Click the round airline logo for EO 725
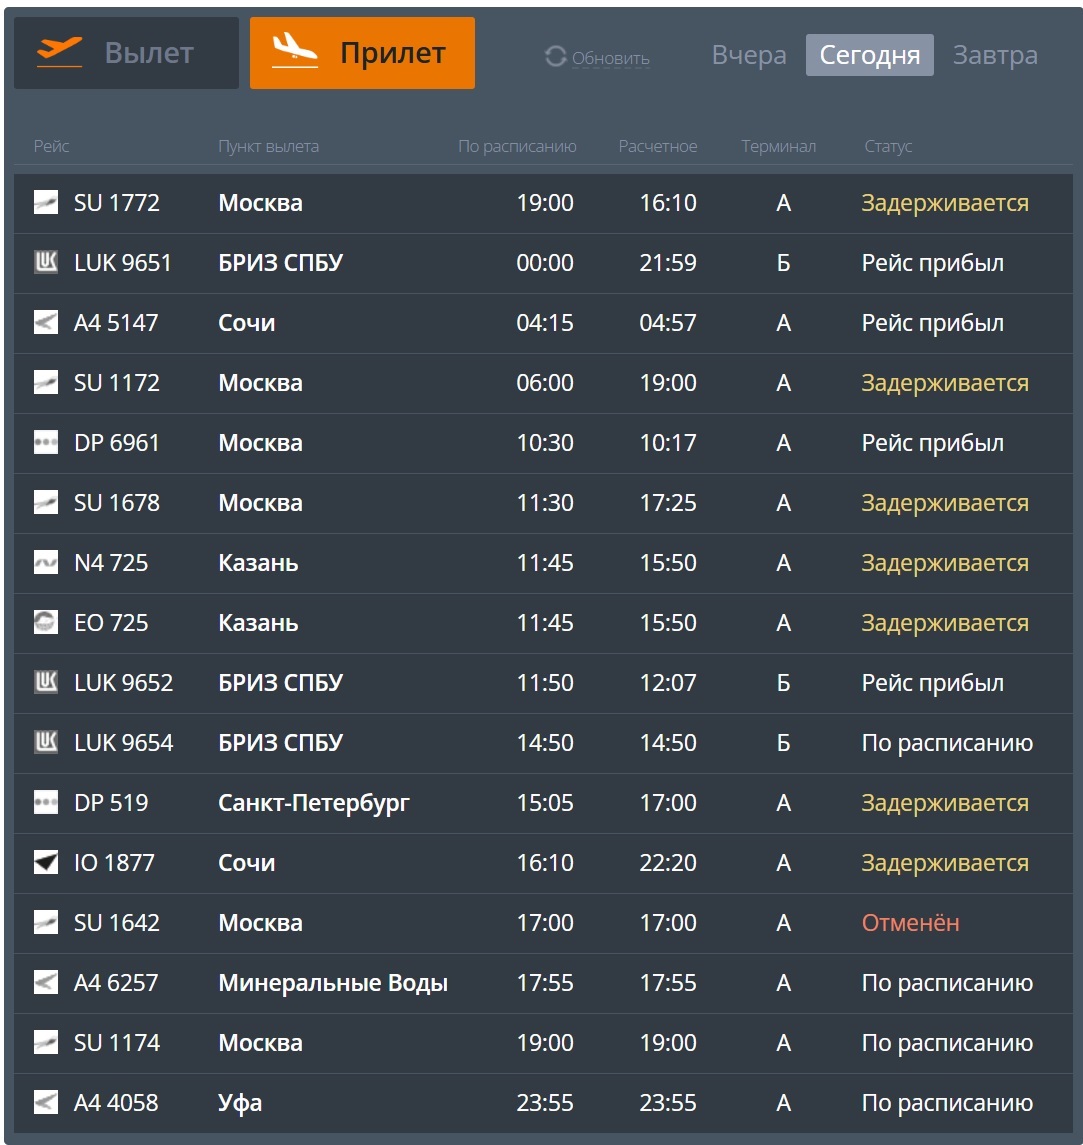 click(x=46, y=623)
